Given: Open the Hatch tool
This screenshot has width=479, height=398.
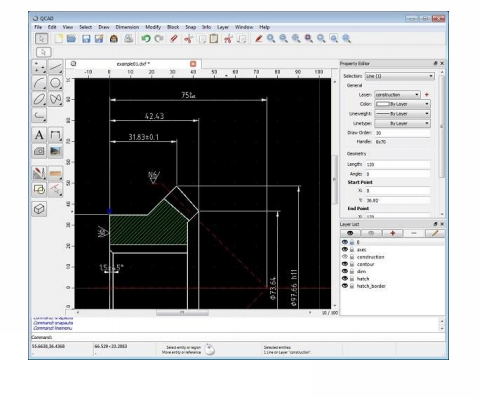Looking at the screenshot, I should (39, 151).
